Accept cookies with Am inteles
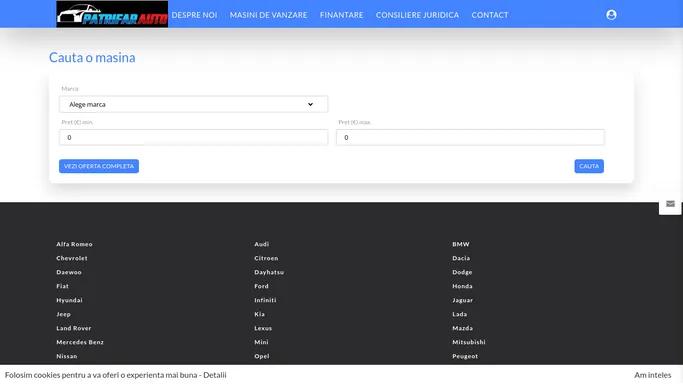Screen dimensions: 683x384 tap(653, 375)
